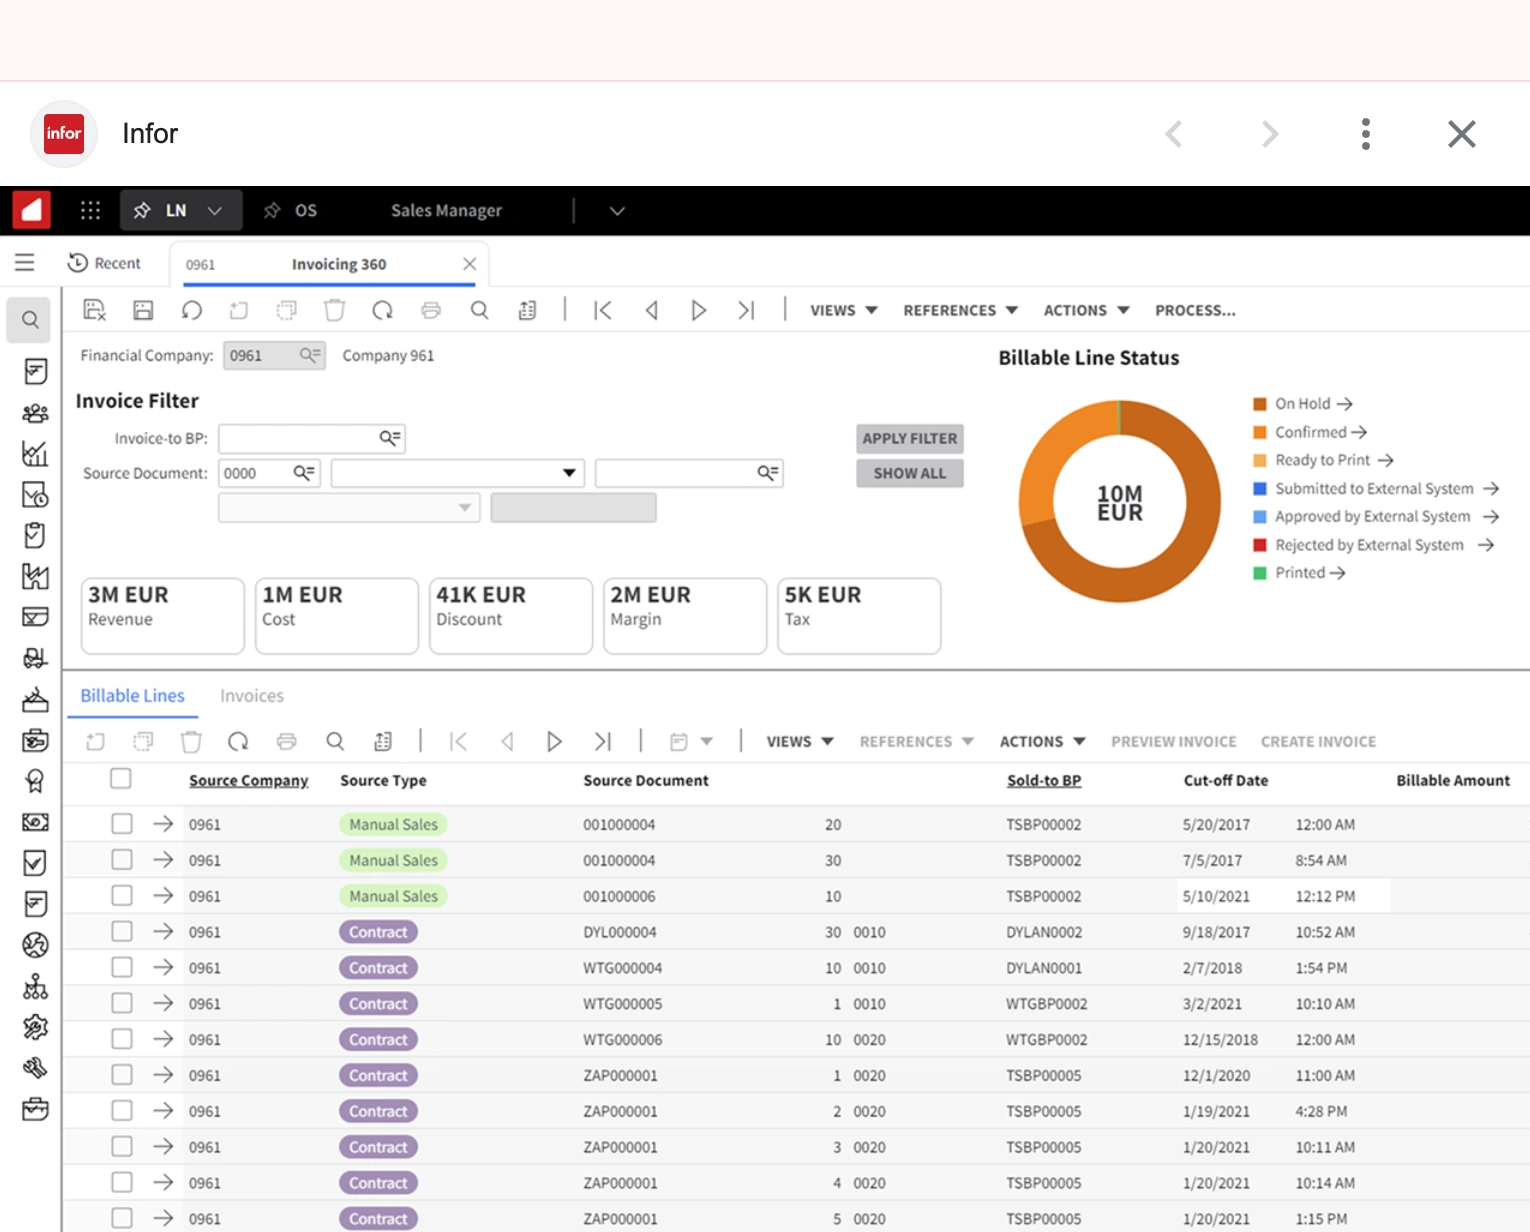
Task: Check the row for document WTG000005
Action: (122, 1003)
